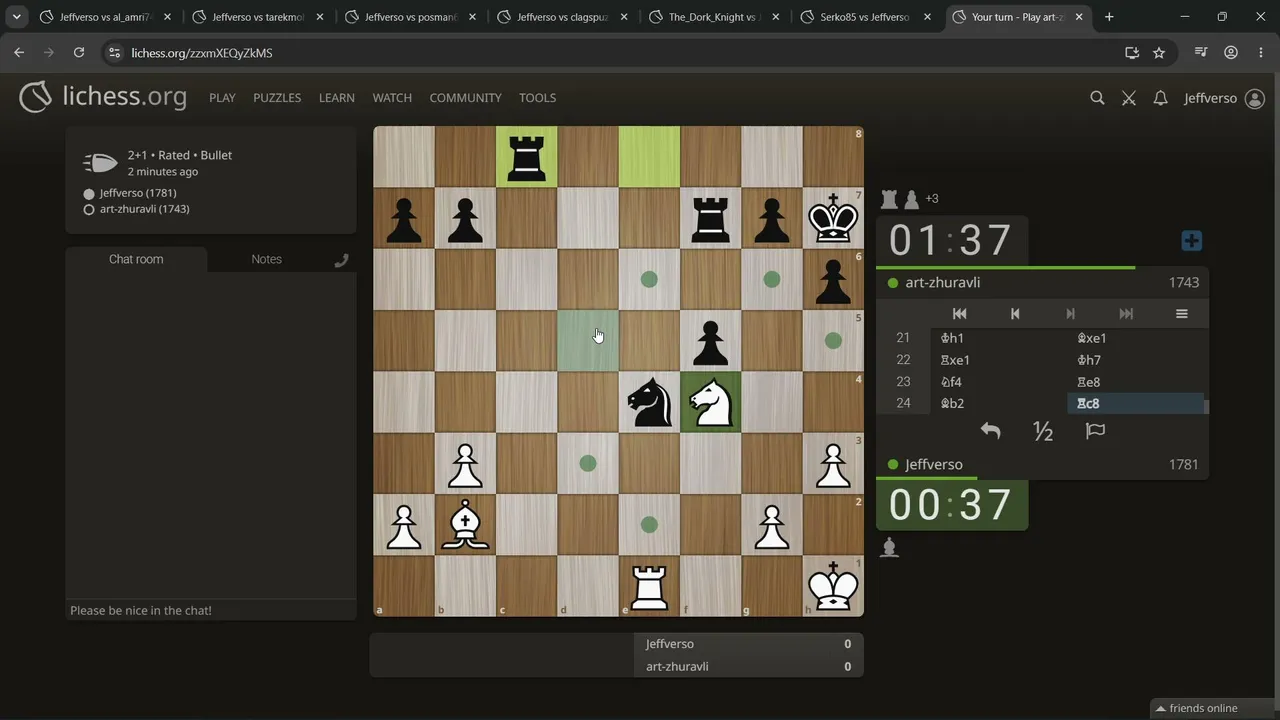Click Jeffverso in the crosstable
The image size is (1280, 720).
click(x=669, y=644)
